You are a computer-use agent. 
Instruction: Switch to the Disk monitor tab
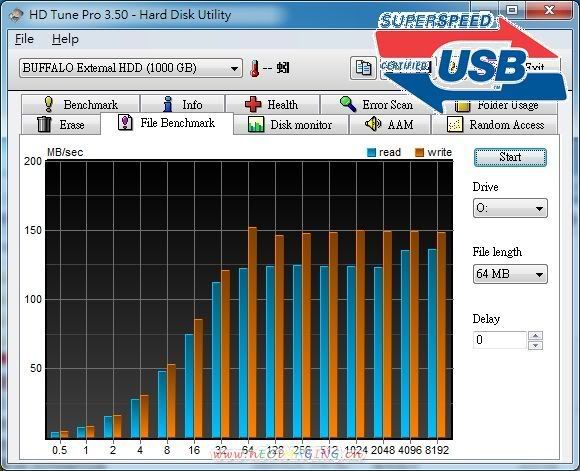click(x=291, y=125)
